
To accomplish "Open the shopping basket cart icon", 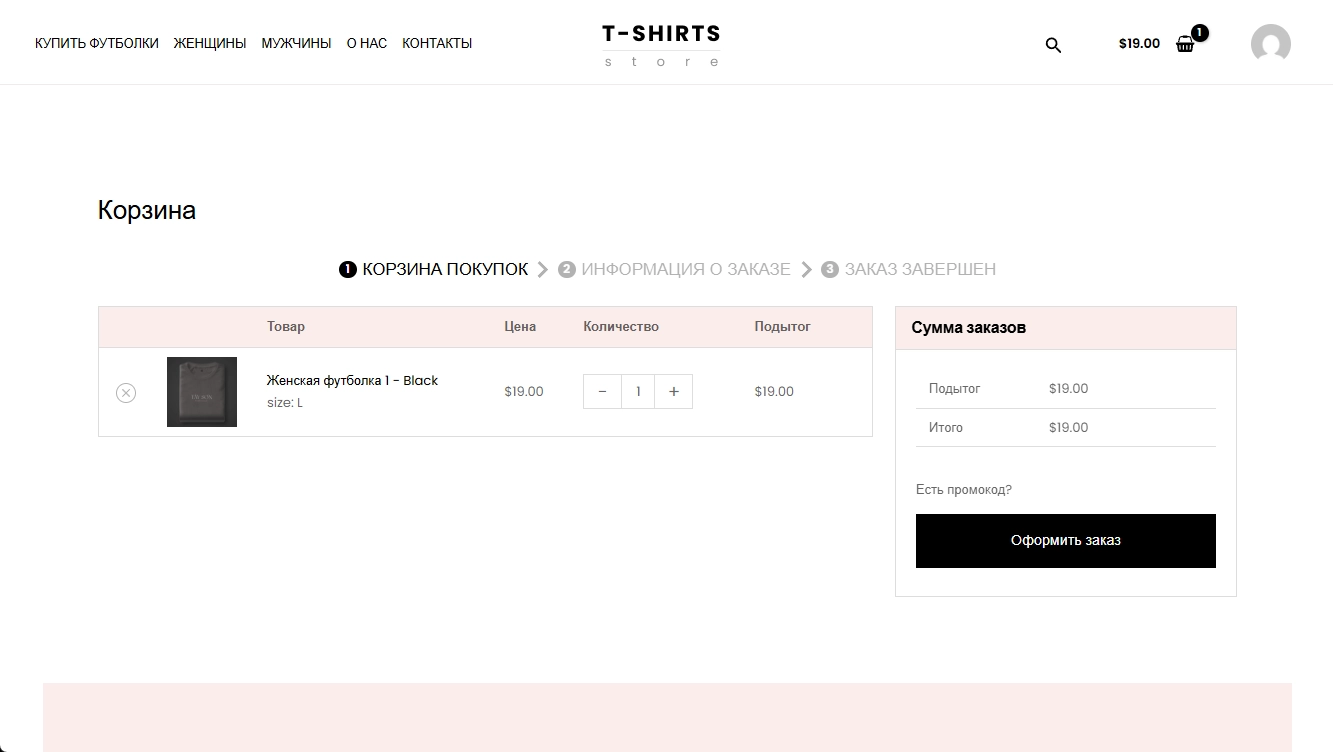I will [x=1185, y=44].
